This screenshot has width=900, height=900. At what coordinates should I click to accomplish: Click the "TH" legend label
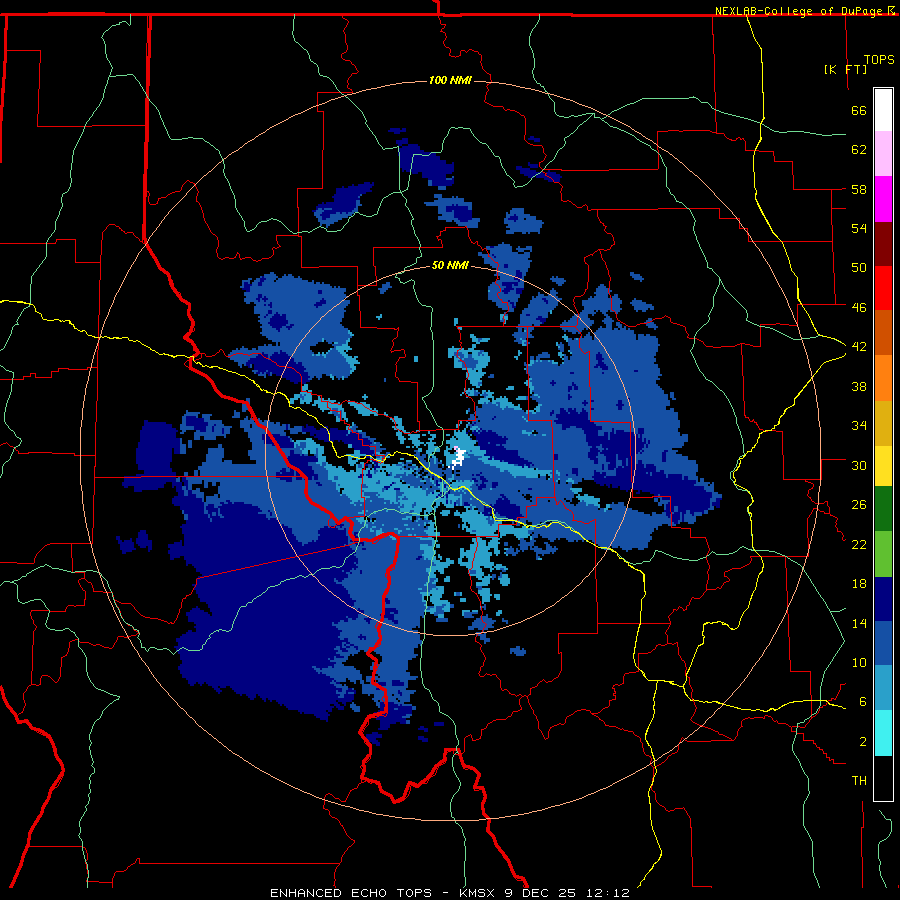pyautogui.click(x=859, y=781)
